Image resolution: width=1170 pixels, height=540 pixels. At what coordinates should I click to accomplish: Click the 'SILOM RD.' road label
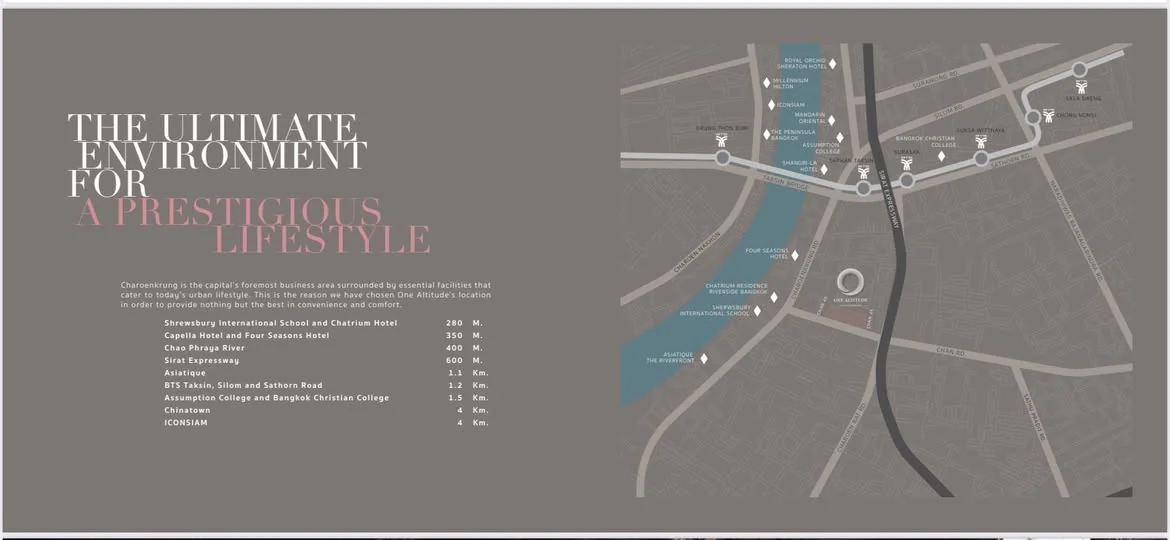tap(947, 111)
